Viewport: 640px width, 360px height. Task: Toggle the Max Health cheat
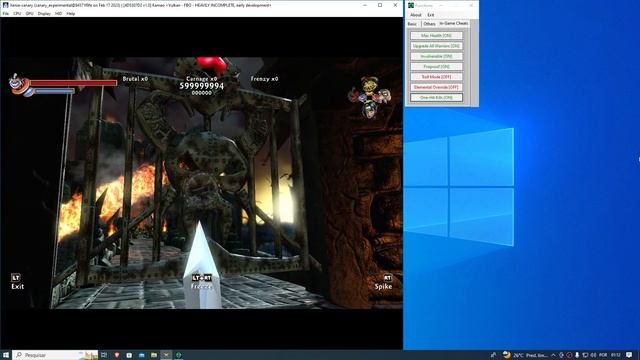click(x=436, y=36)
